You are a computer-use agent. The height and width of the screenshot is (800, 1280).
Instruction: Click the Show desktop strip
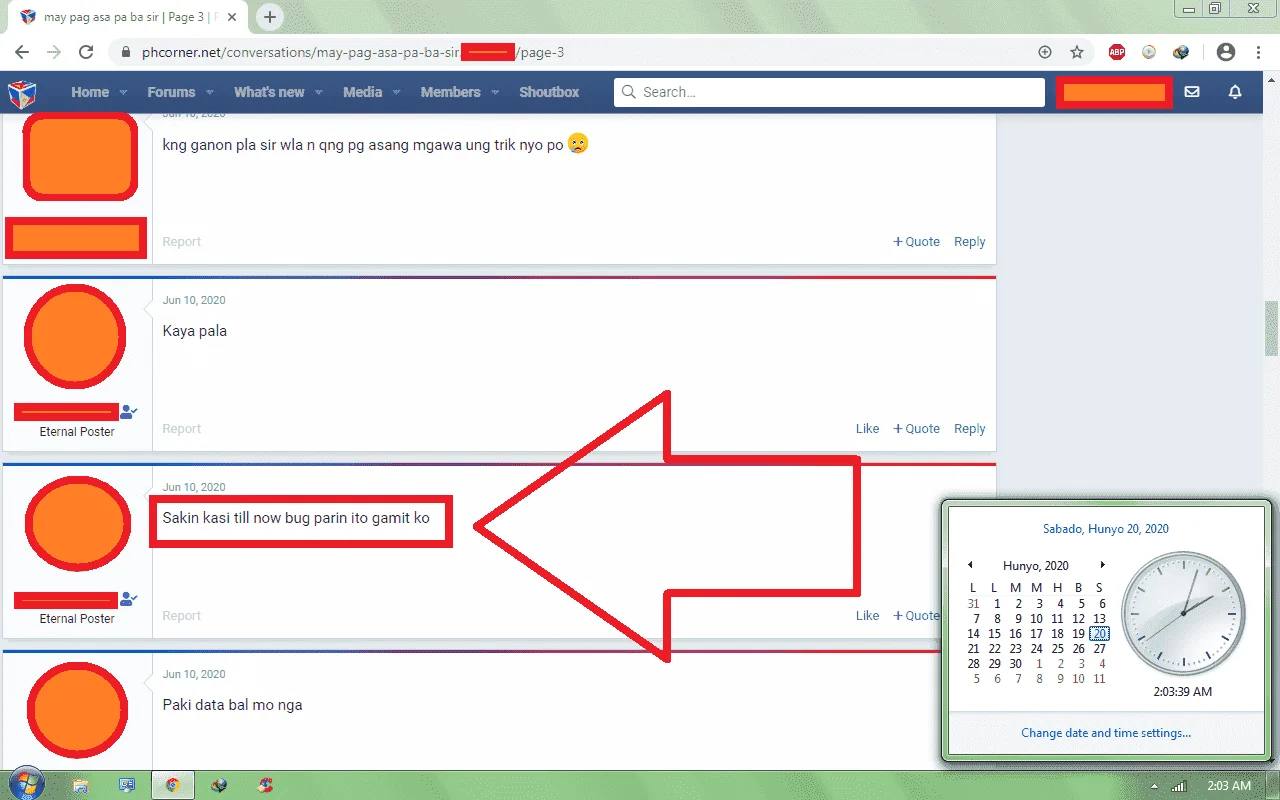pos(1273,785)
